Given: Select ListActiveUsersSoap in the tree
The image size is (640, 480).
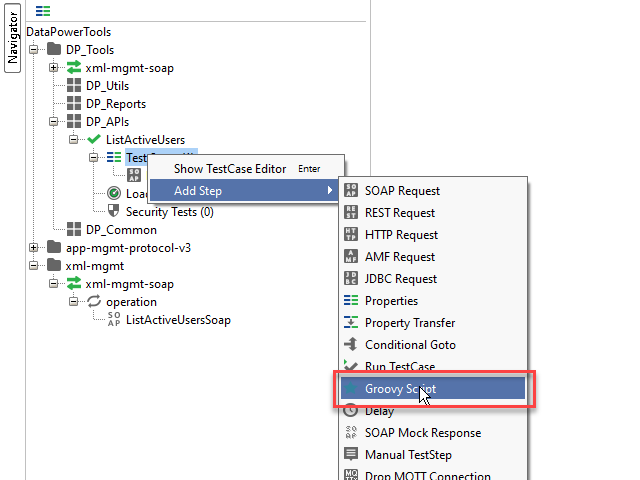Looking at the screenshot, I should (171, 320).
